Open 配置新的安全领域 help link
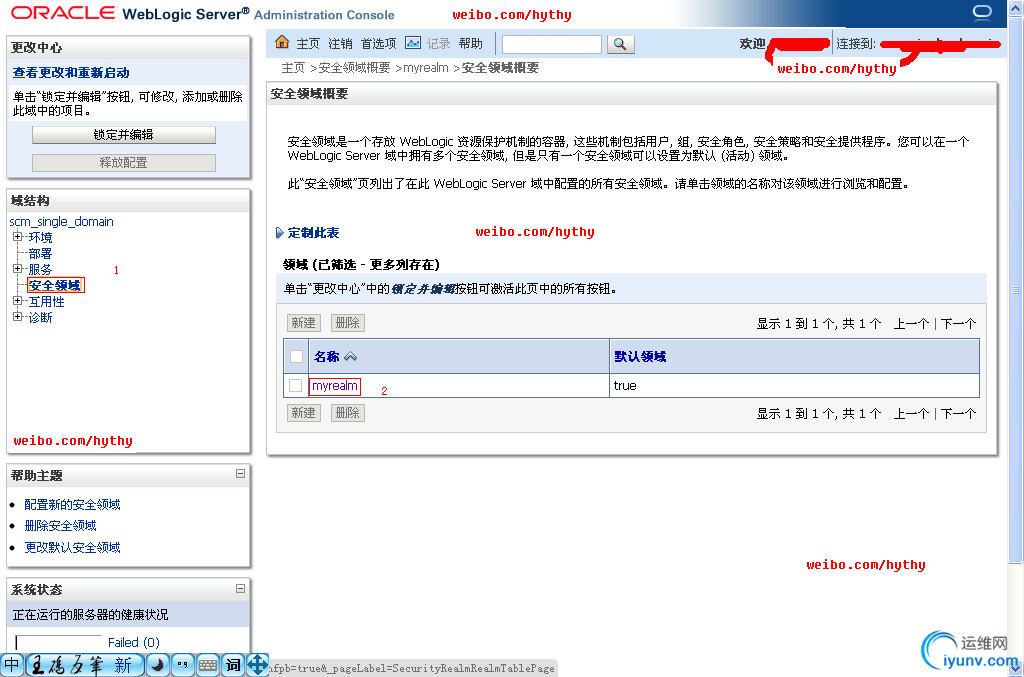 click(72, 504)
